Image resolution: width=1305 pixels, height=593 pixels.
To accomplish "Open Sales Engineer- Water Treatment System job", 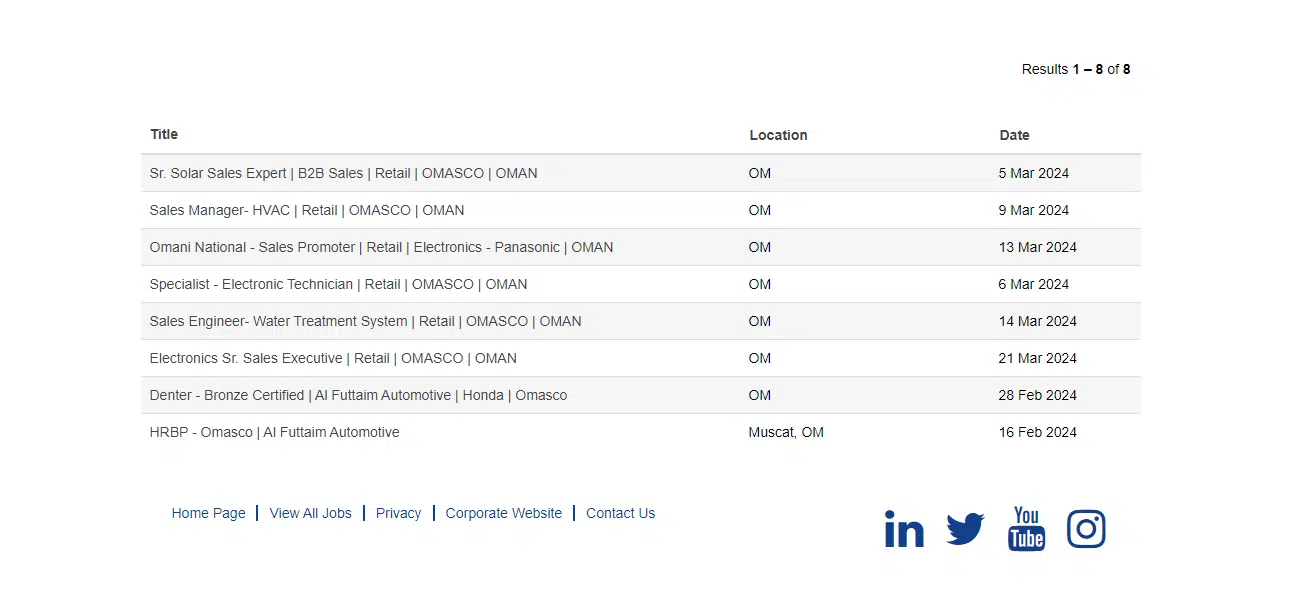I will pos(365,321).
